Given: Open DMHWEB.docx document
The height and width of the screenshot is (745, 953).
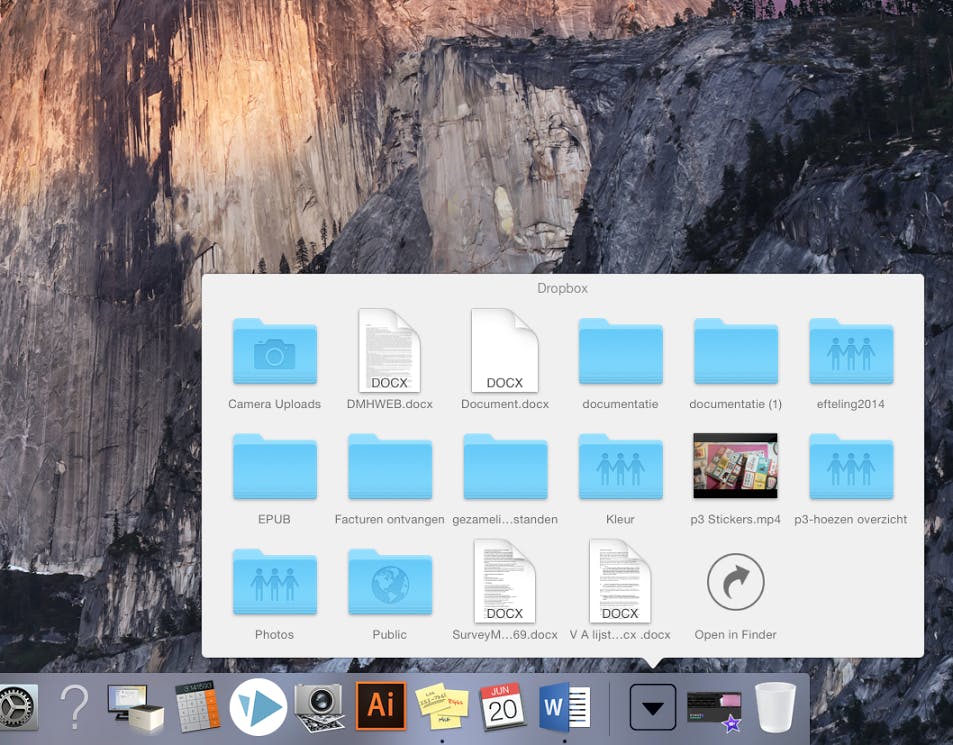Looking at the screenshot, I should click(390, 351).
